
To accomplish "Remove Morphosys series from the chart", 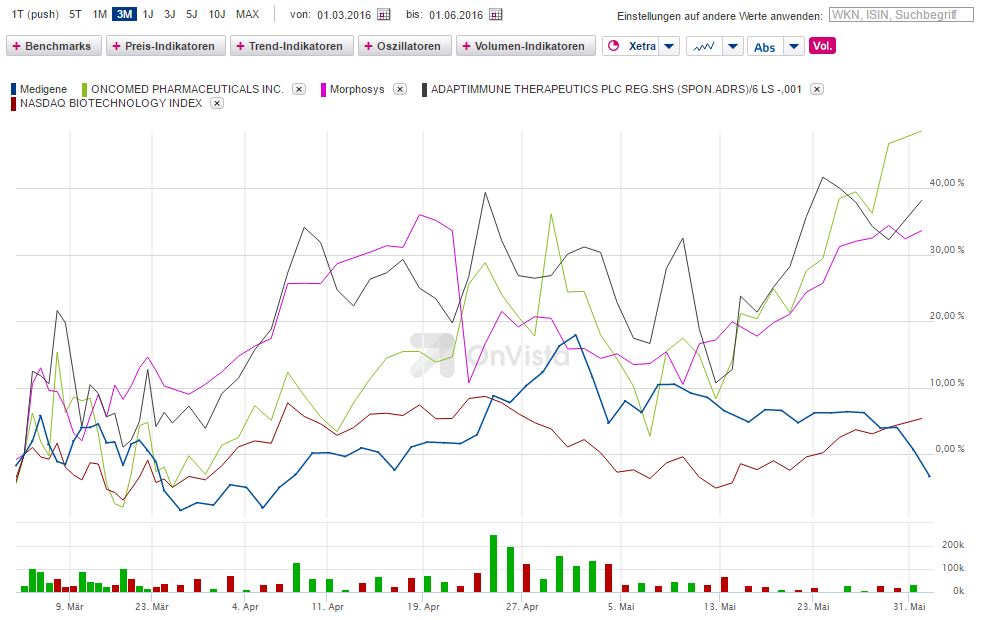I will point(400,89).
